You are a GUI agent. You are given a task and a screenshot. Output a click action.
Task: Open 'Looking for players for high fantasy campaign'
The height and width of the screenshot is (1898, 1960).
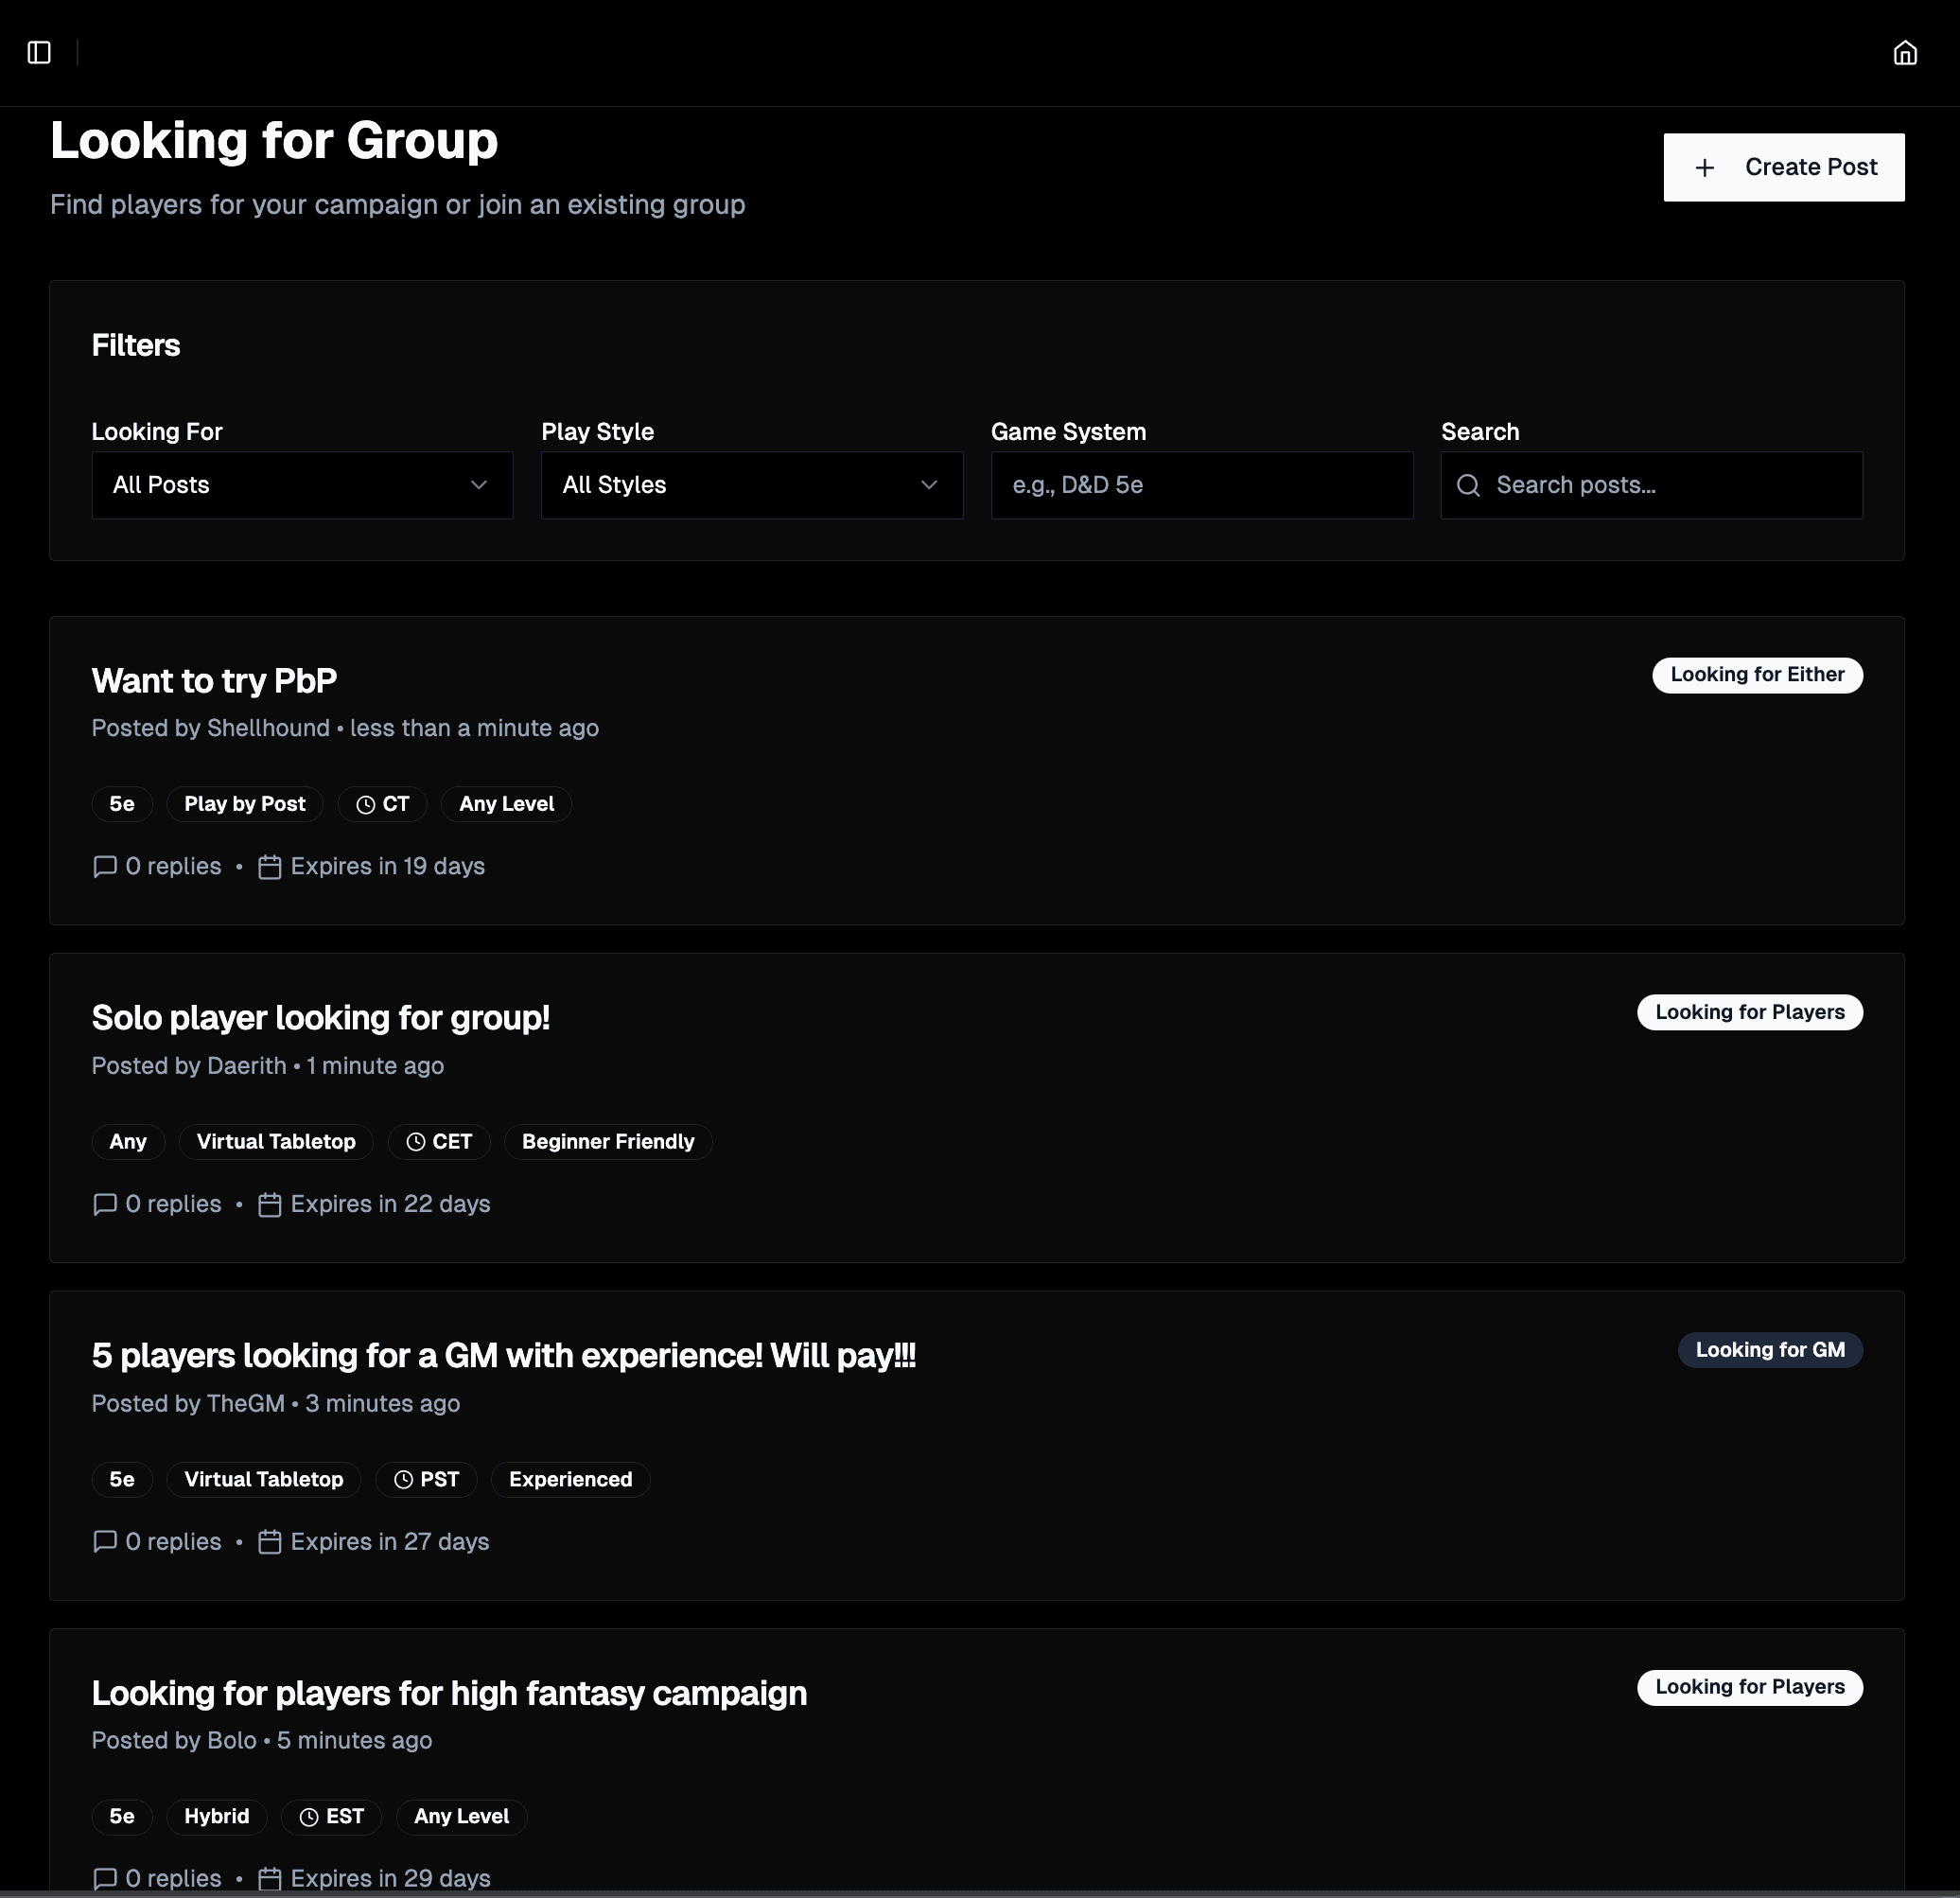(x=449, y=1693)
